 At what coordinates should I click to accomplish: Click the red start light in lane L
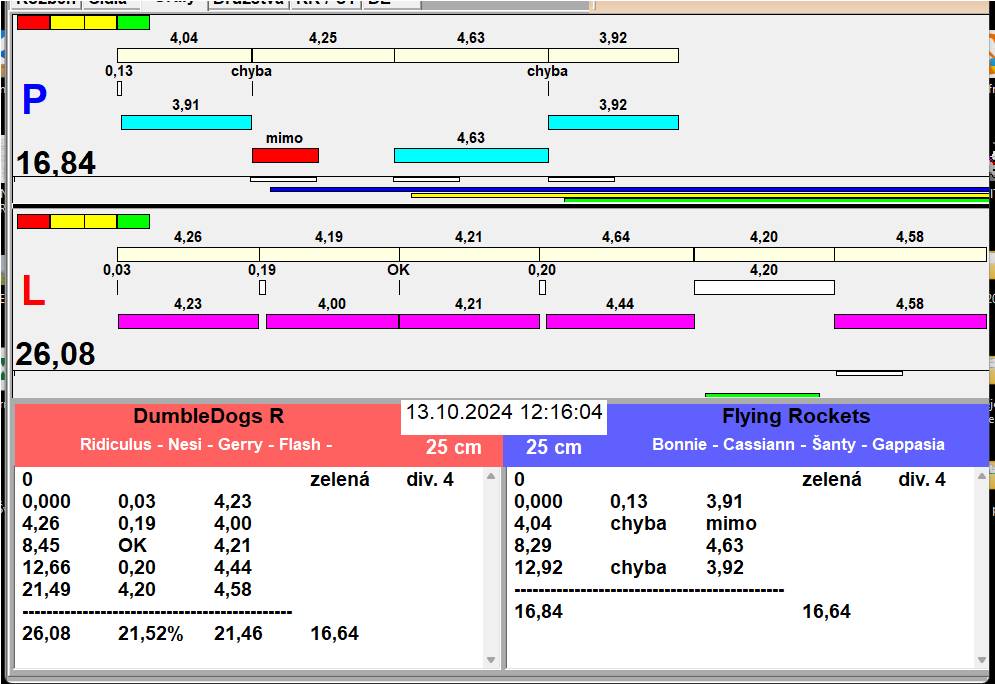[x=33, y=221]
